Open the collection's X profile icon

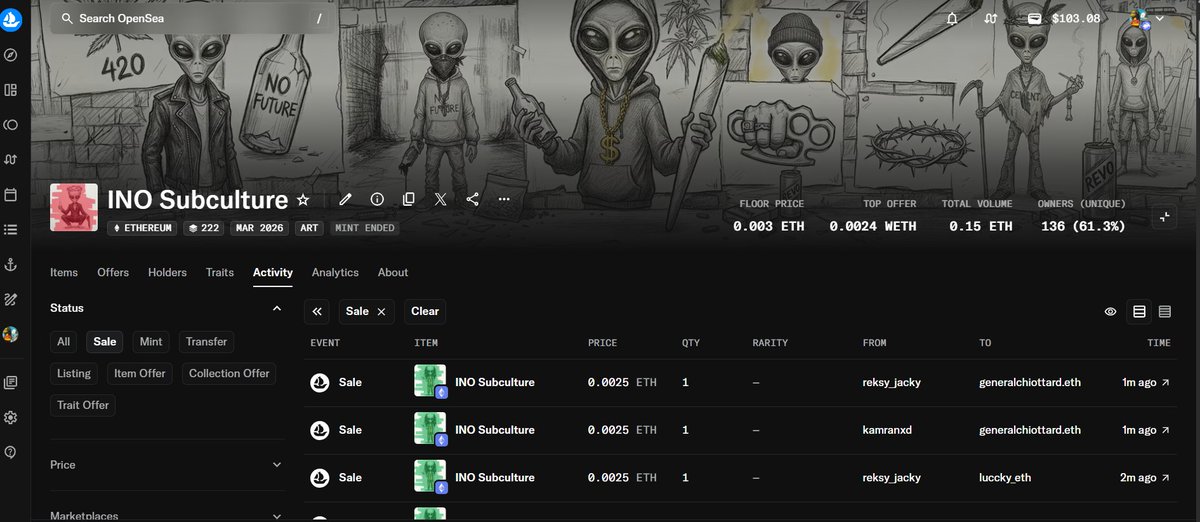point(441,199)
